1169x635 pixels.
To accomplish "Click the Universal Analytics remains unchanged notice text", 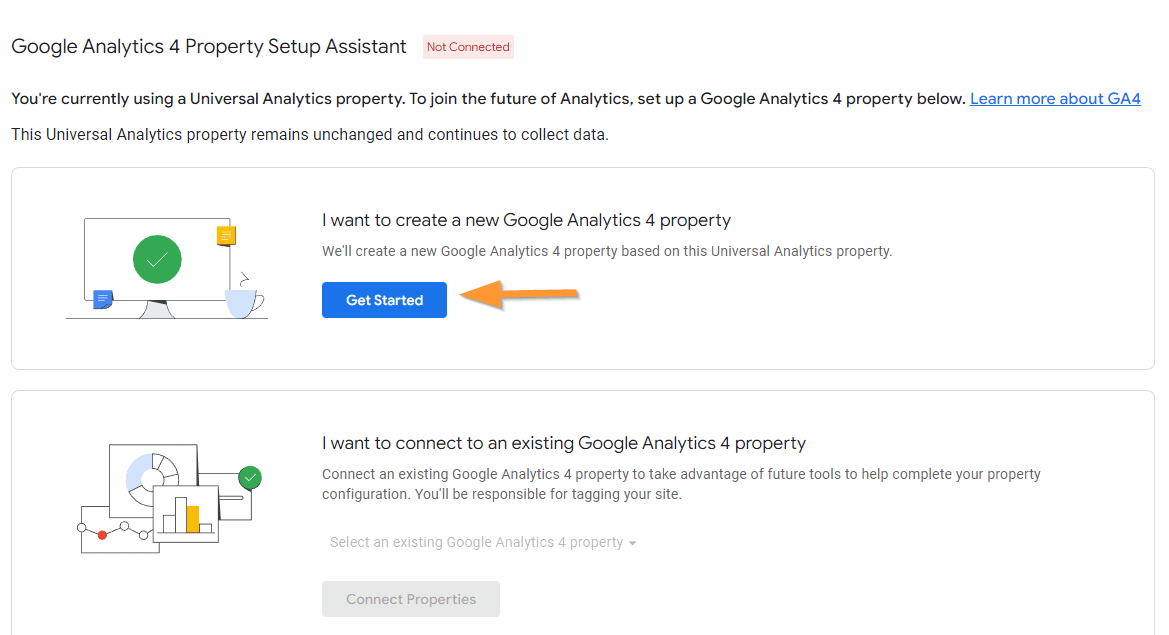I will coord(309,134).
